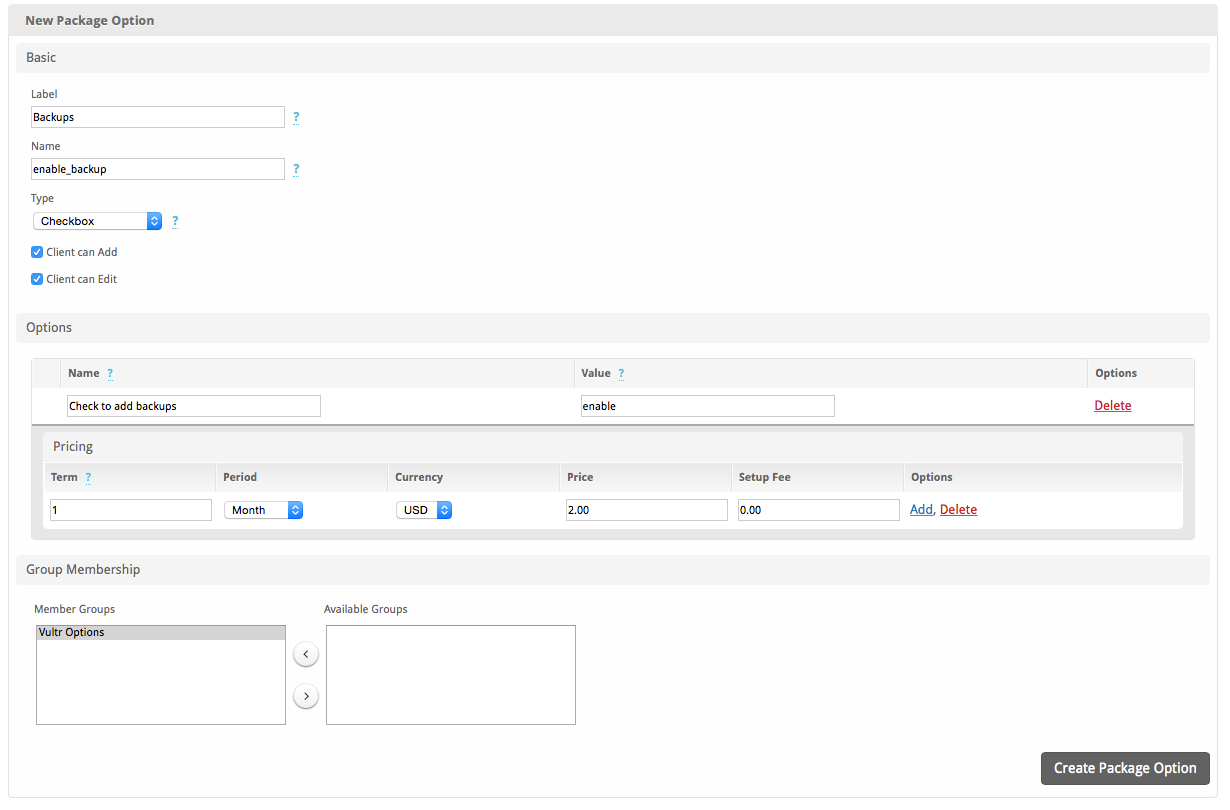The height and width of the screenshot is (810, 1230).
Task: Click help icon beside Value column header
Action: pos(621,373)
